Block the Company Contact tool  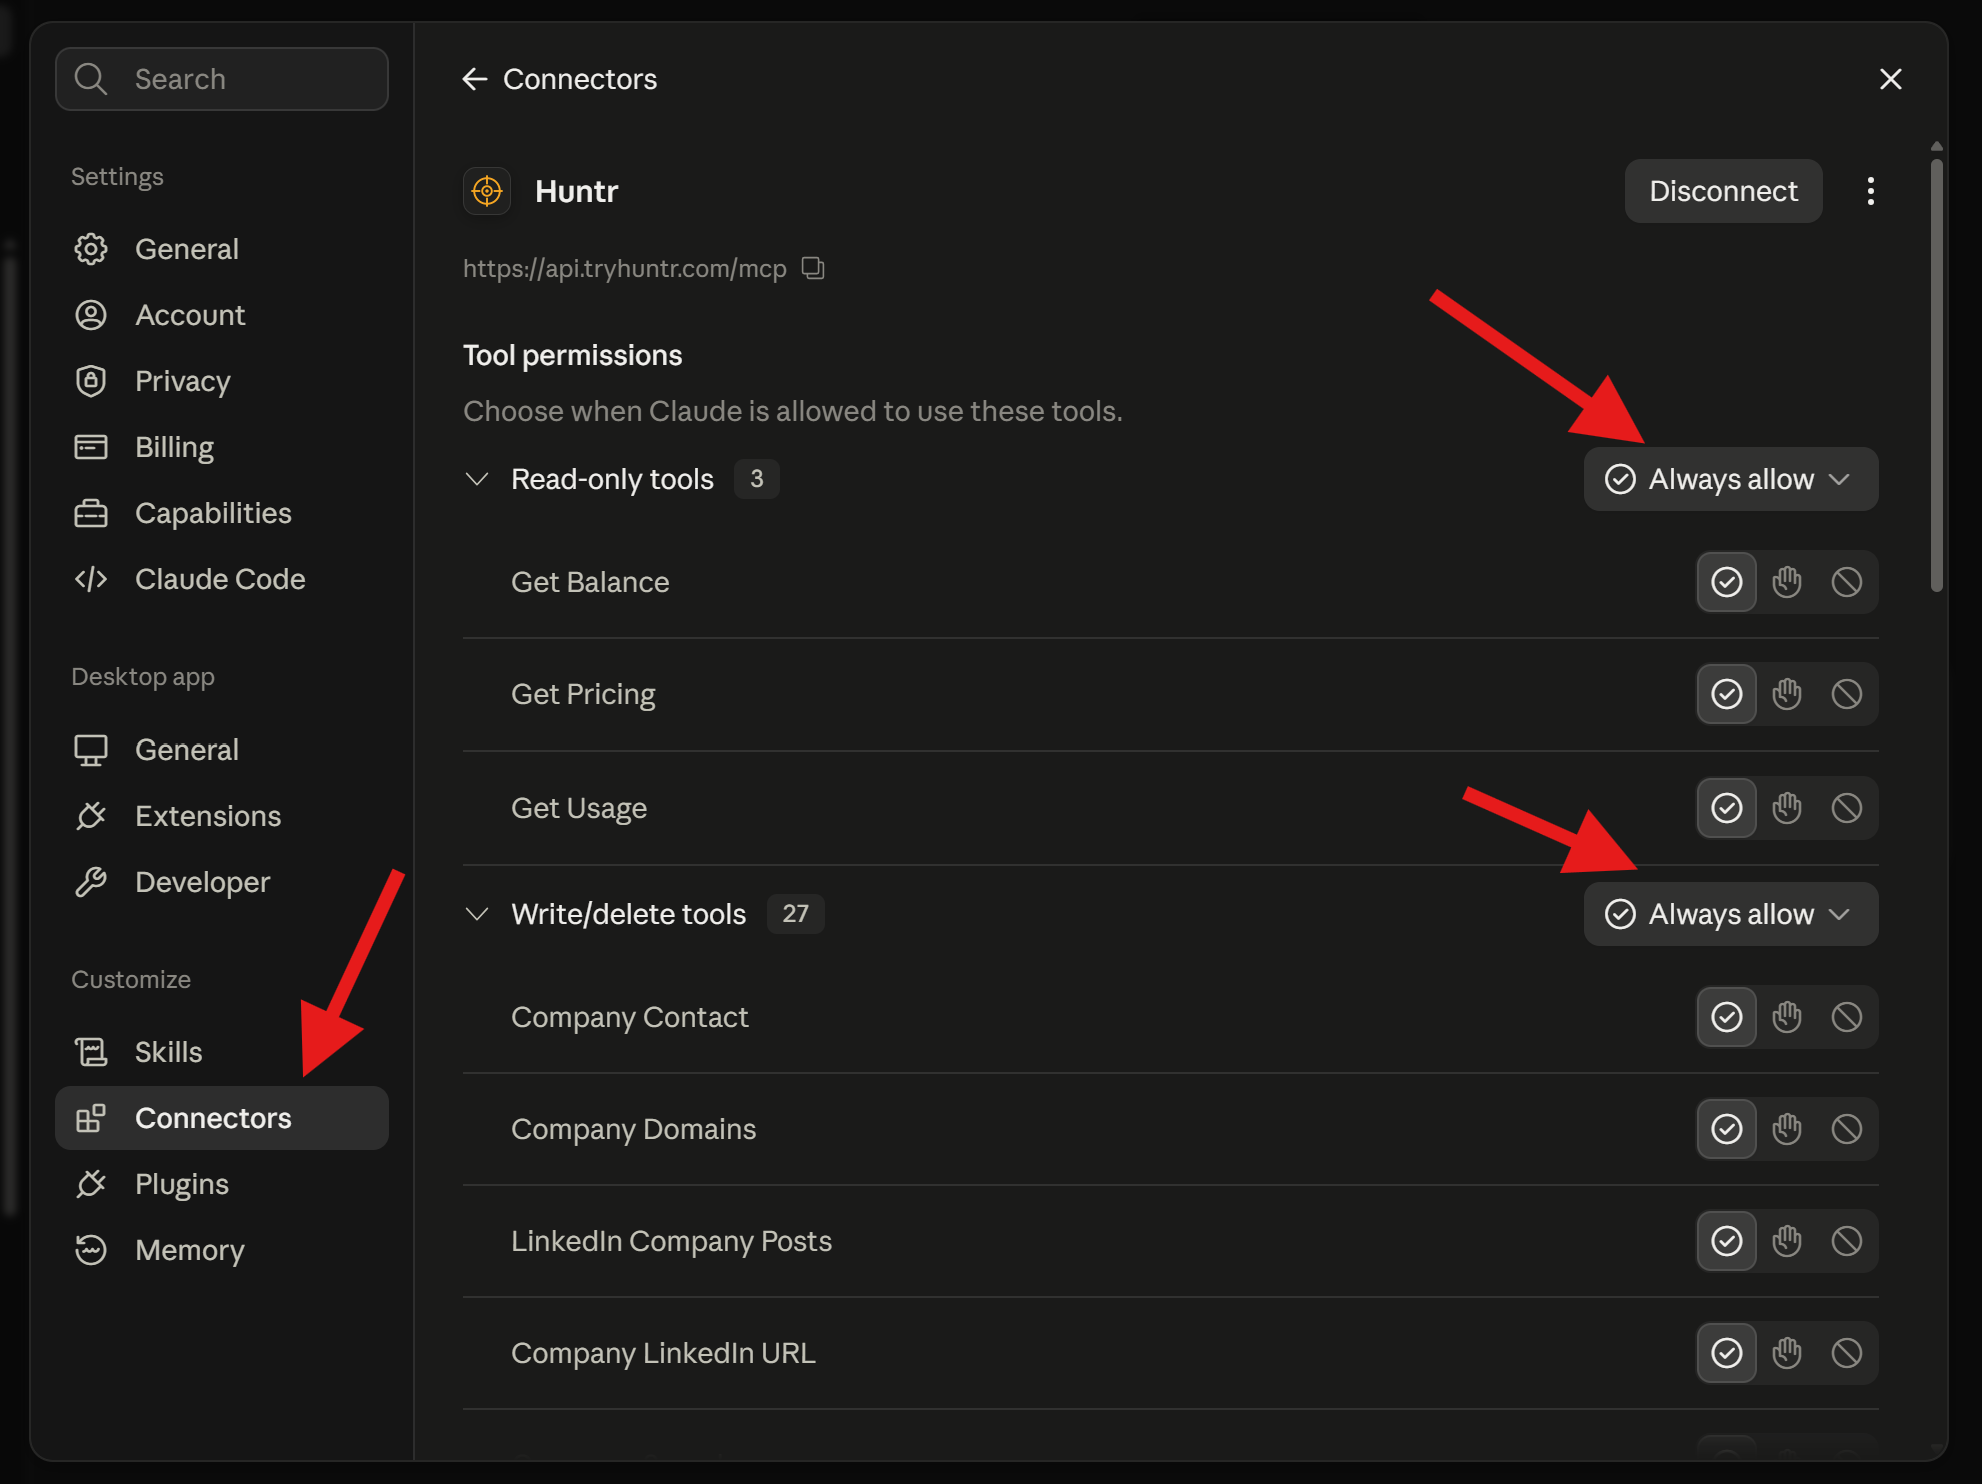[x=1846, y=1017]
